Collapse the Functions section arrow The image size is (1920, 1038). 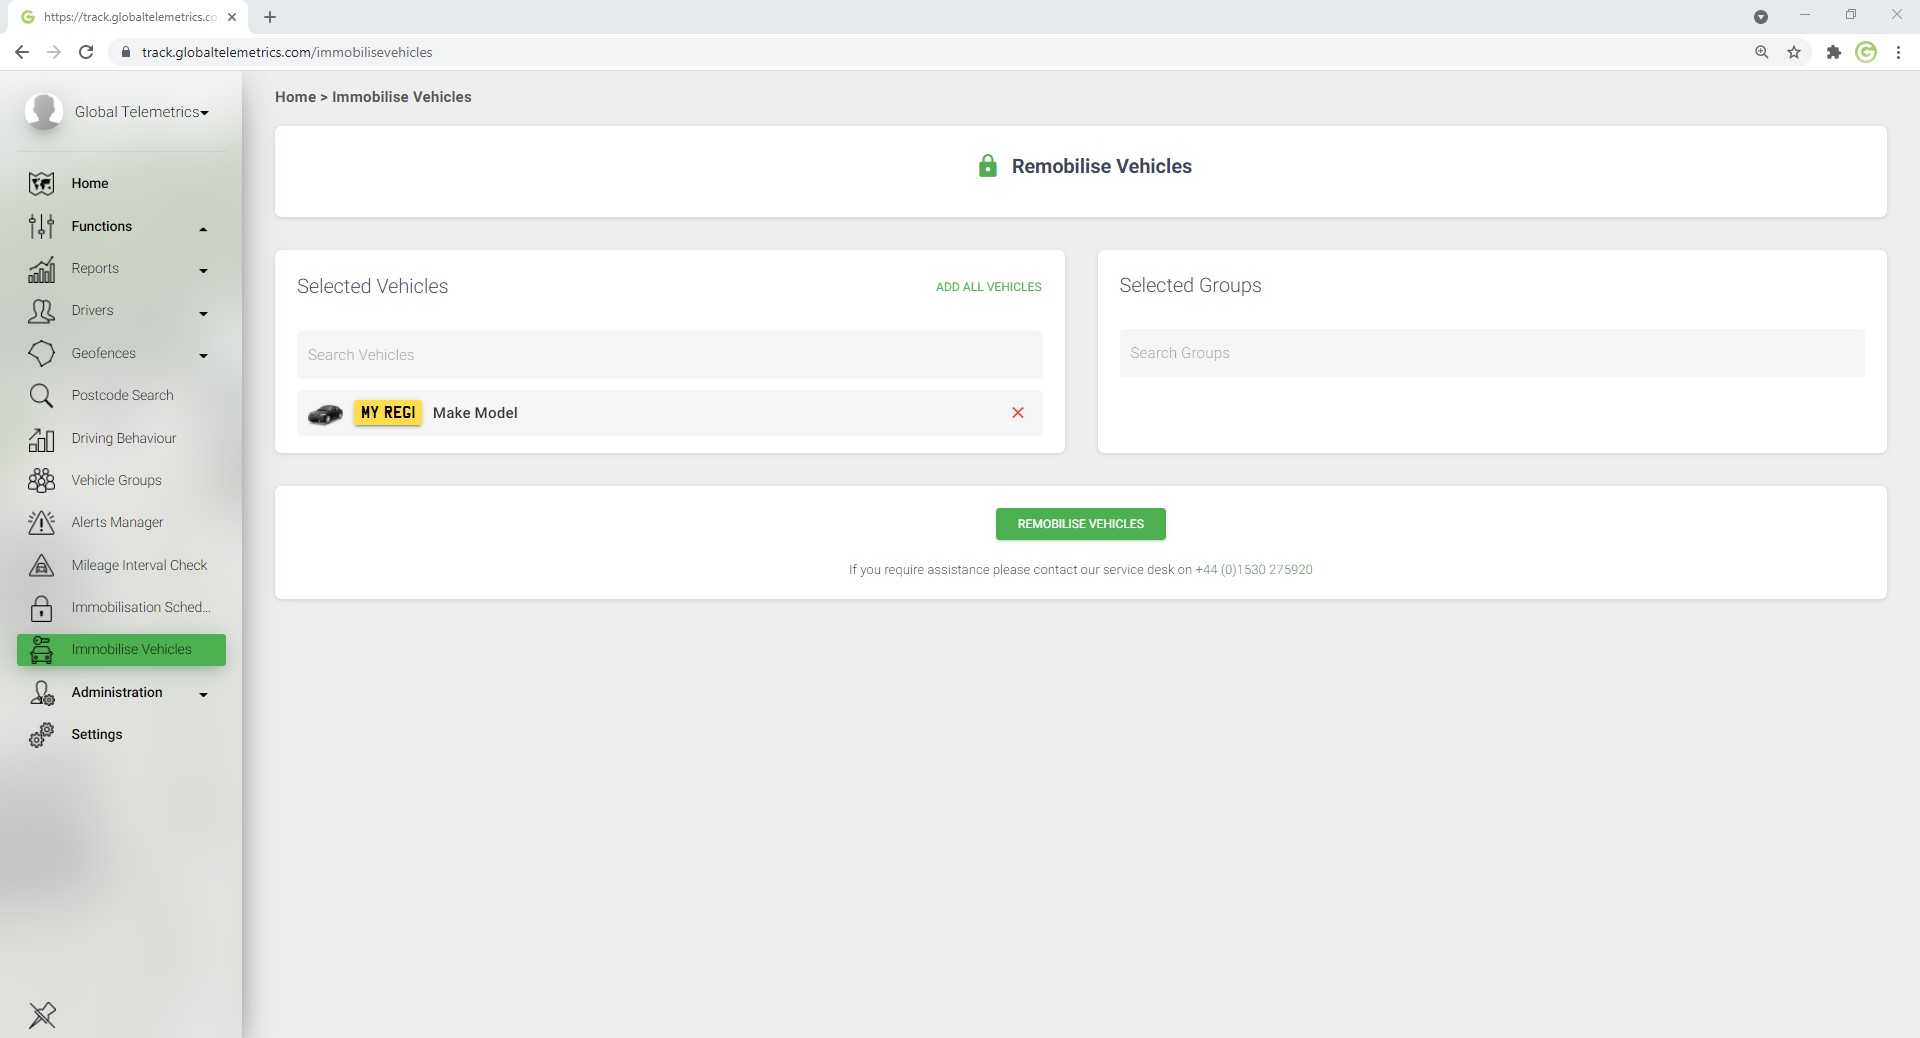pos(203,229)
